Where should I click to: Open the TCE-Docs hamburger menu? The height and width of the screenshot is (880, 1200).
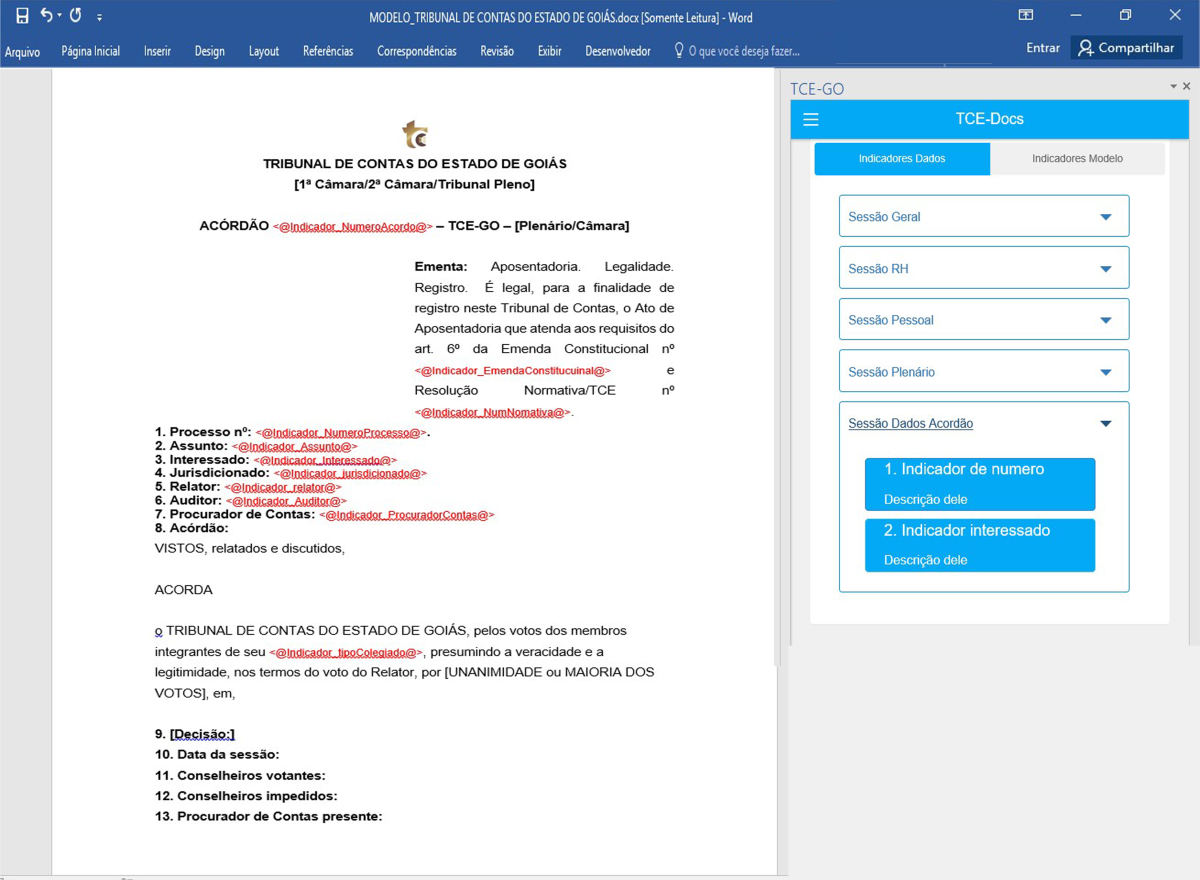[811, 120]
